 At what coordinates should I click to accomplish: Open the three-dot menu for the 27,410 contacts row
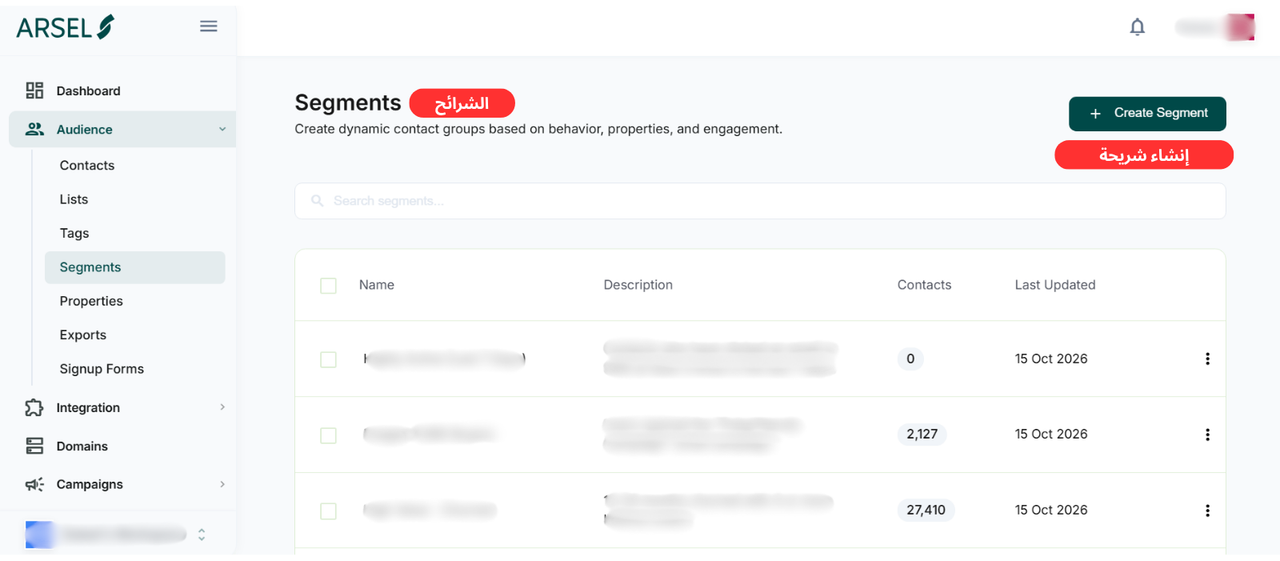click(1207, 511)
